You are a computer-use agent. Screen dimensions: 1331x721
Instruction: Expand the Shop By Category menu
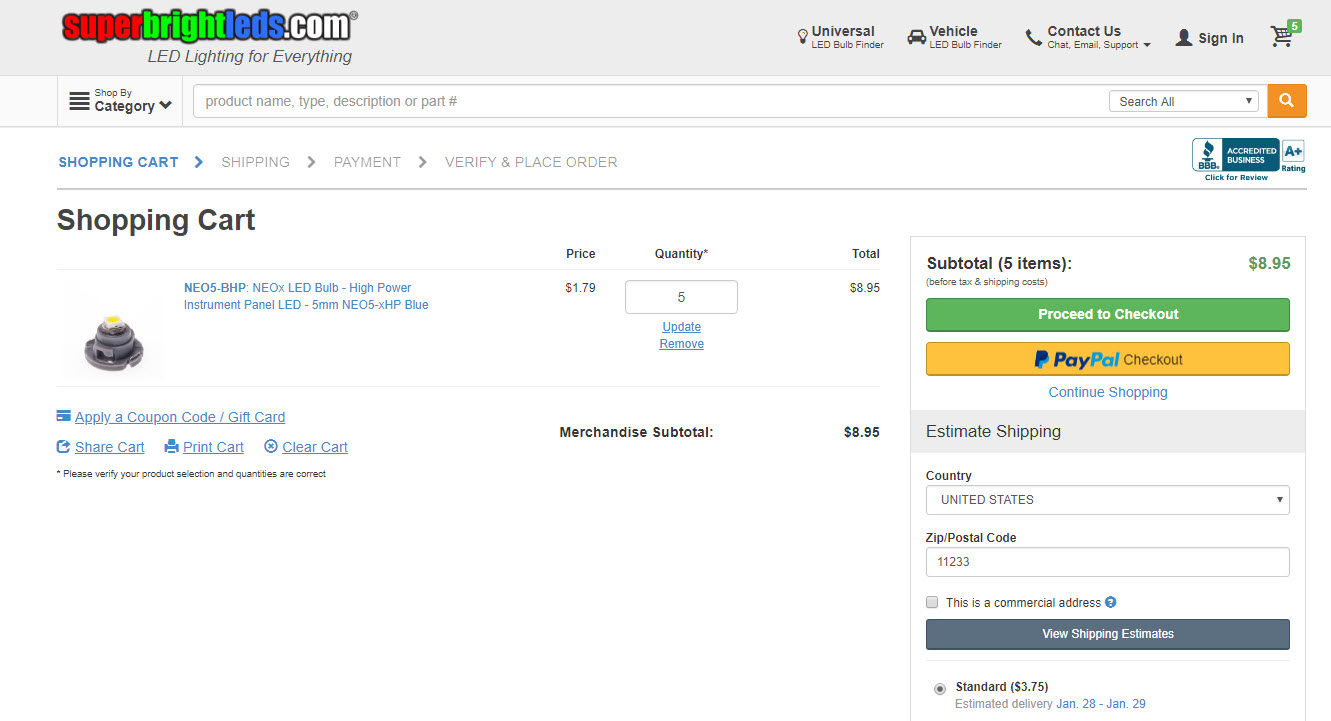pos(120,101)
